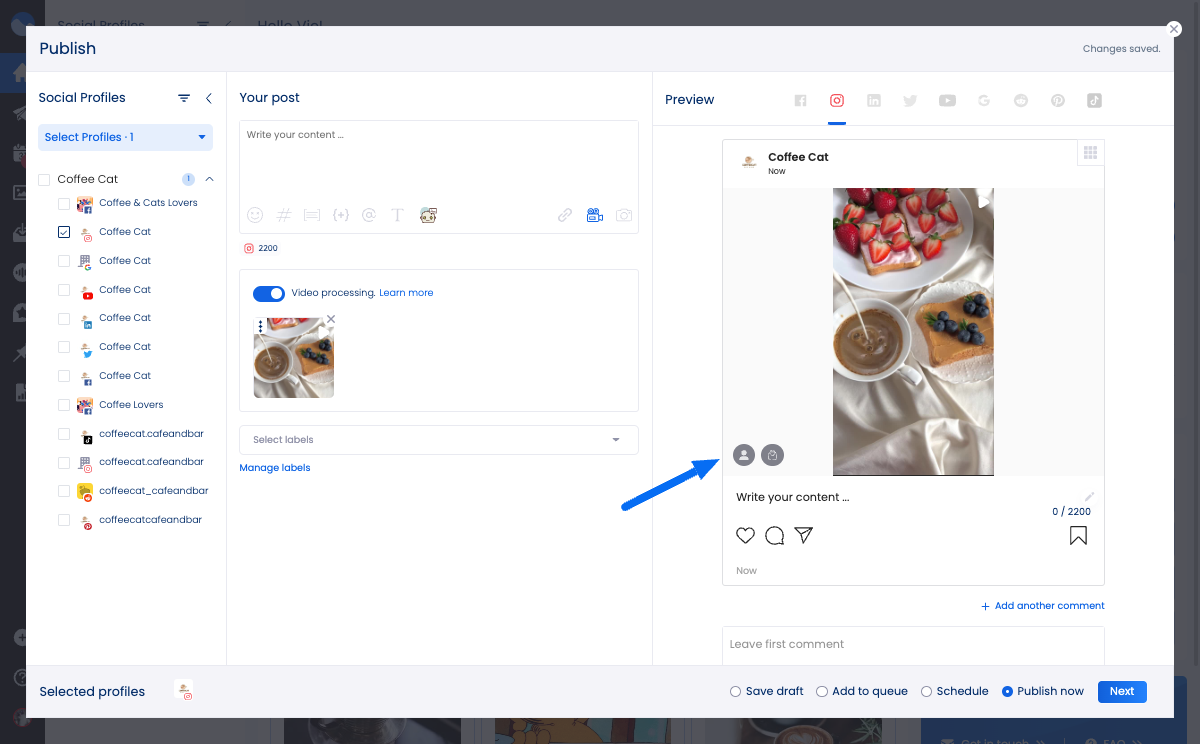1200x744 pixels.
Task: Uncheck the Instagram Coffee Cat profile
Action: pos(64,232)
